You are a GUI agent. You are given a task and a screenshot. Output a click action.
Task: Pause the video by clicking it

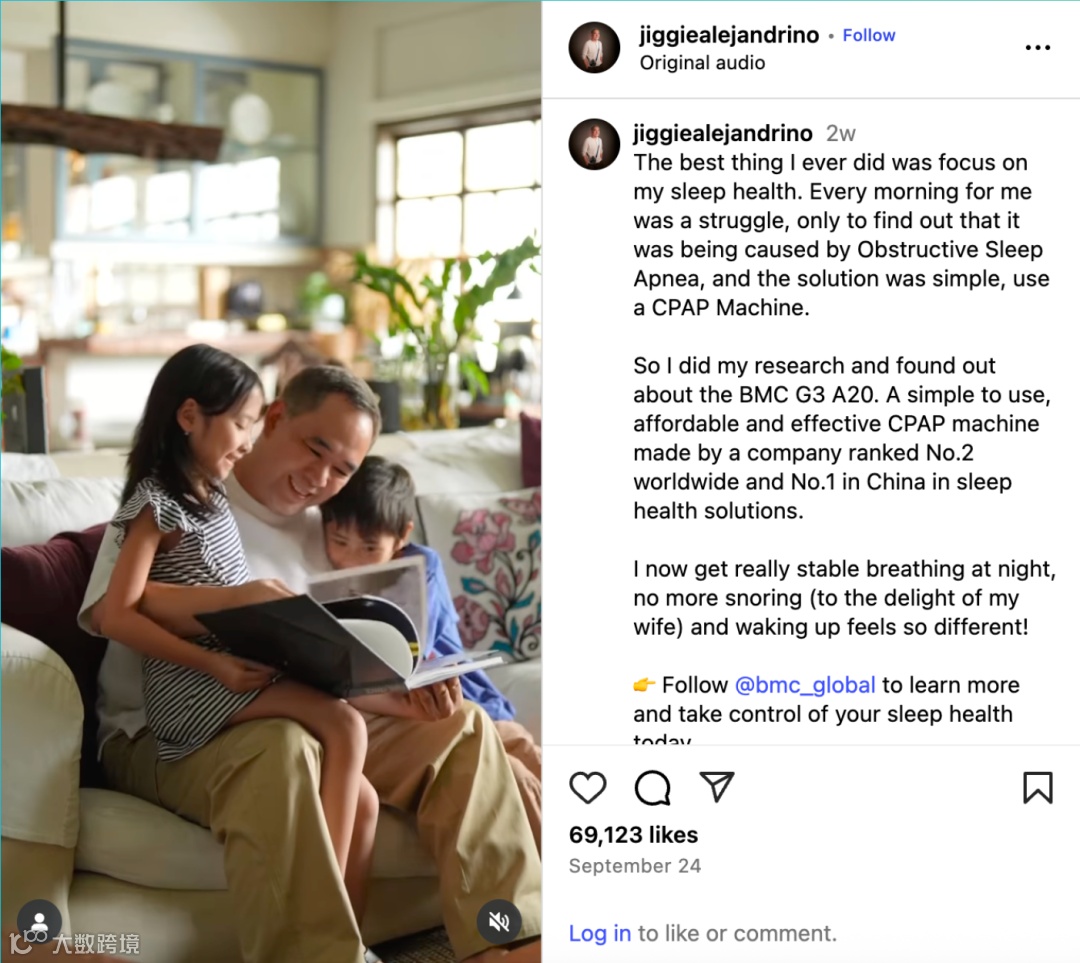click(x=271, y=482)
